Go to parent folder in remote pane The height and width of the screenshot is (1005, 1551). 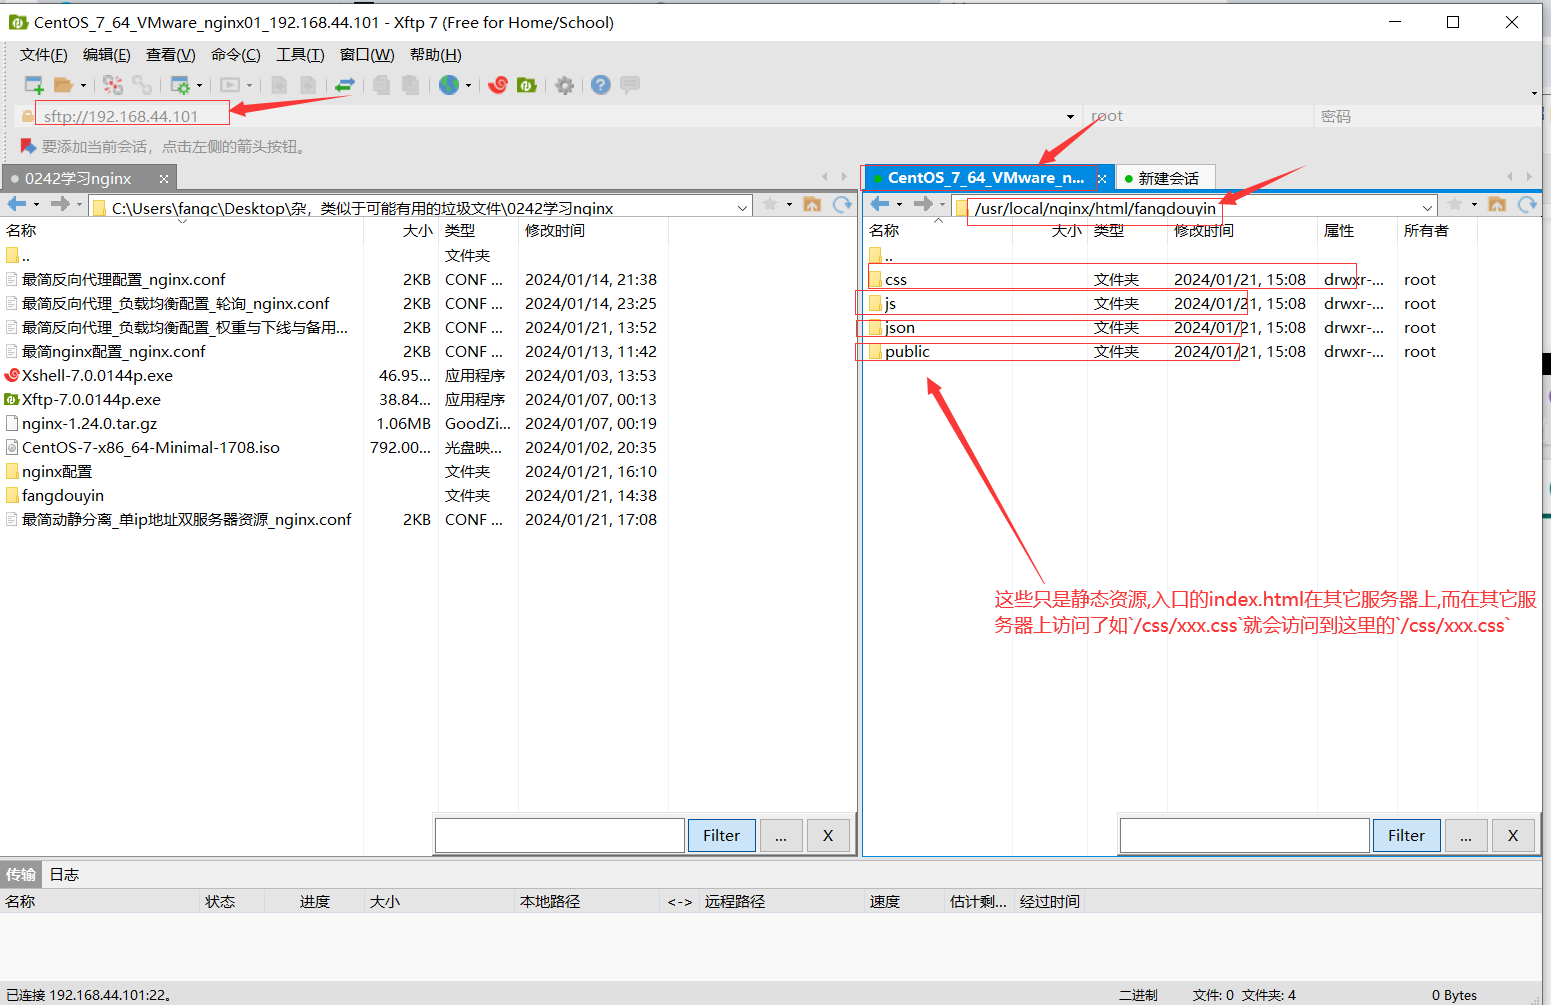pos(1497,204)
